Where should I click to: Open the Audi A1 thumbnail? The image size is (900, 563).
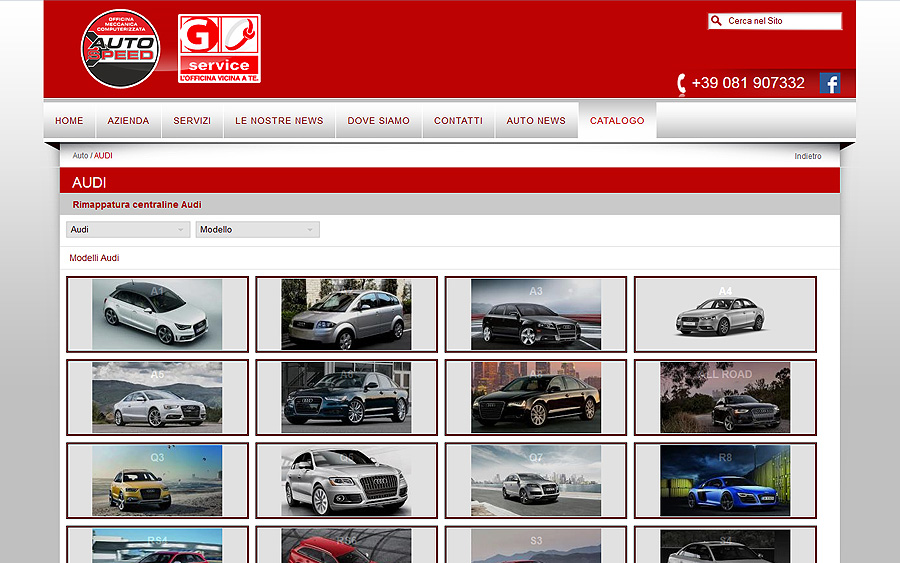[157, 314]
